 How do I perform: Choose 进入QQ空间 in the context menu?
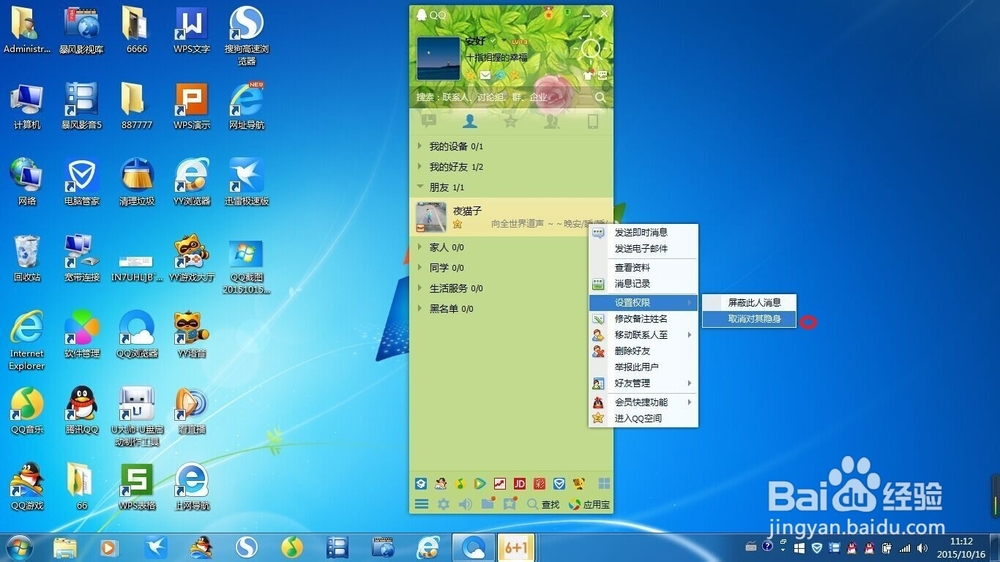643,418
